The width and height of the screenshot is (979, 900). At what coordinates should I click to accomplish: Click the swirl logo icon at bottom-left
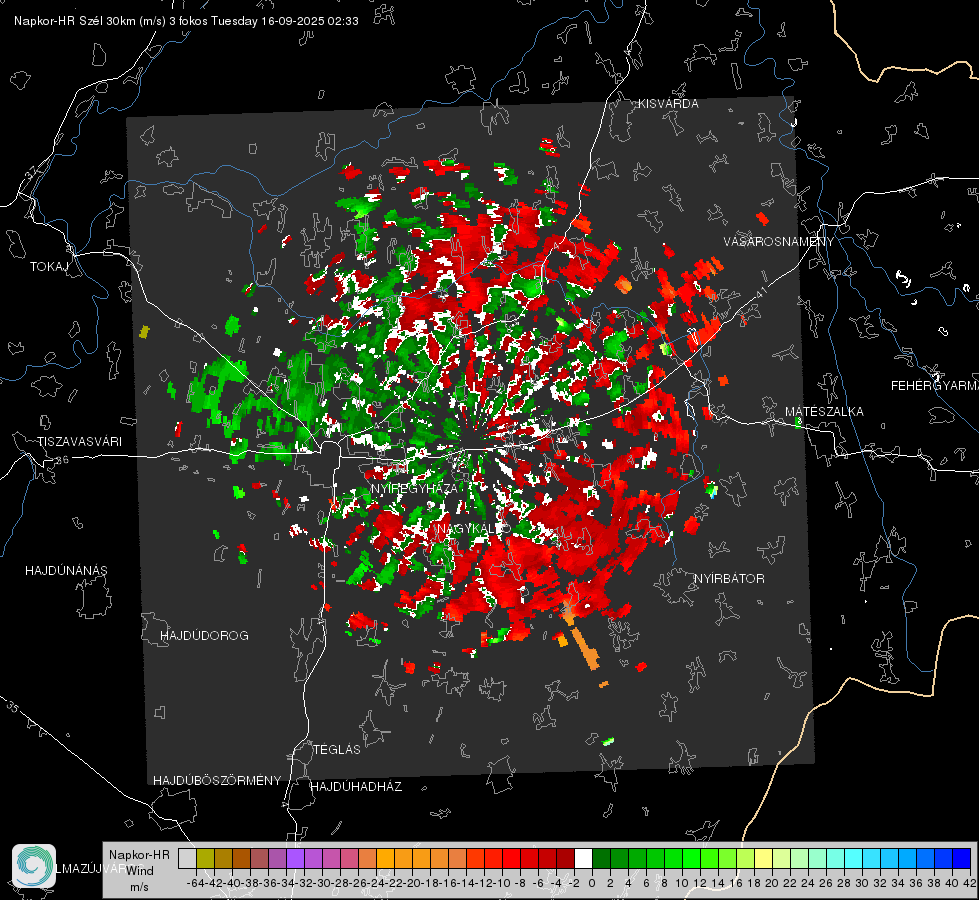tap(34, 866)
